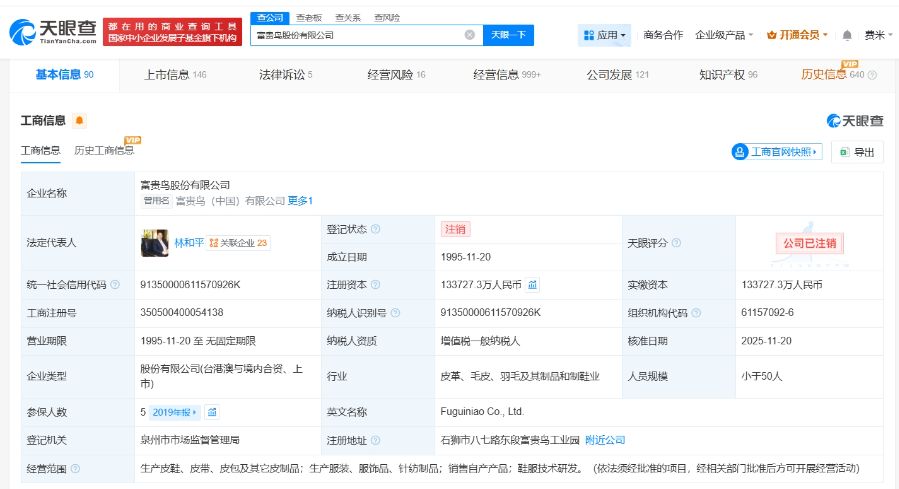Open the 开通会员 dropdown
This screenshot has width=899, height=489.
click(x=798, y=35)
